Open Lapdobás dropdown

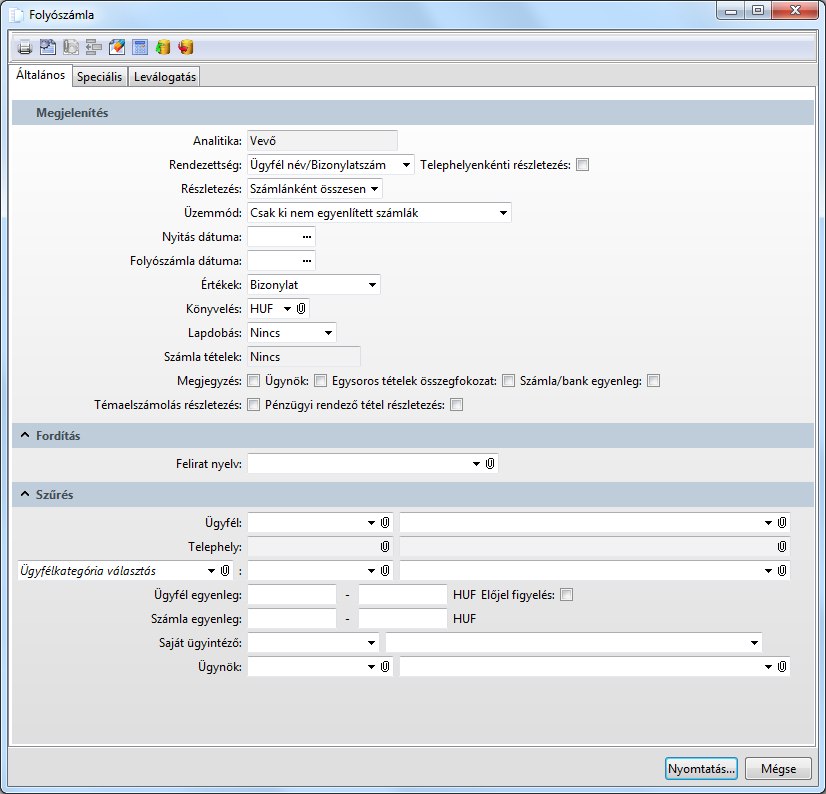point(328,333)
